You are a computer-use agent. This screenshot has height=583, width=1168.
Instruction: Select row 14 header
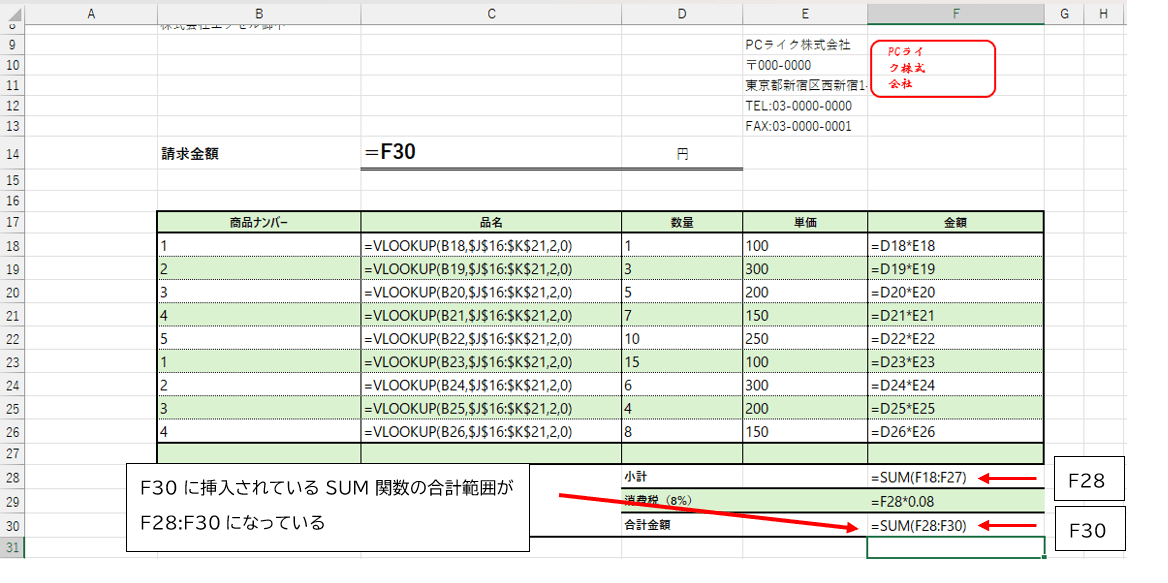(x=12, y=153)
